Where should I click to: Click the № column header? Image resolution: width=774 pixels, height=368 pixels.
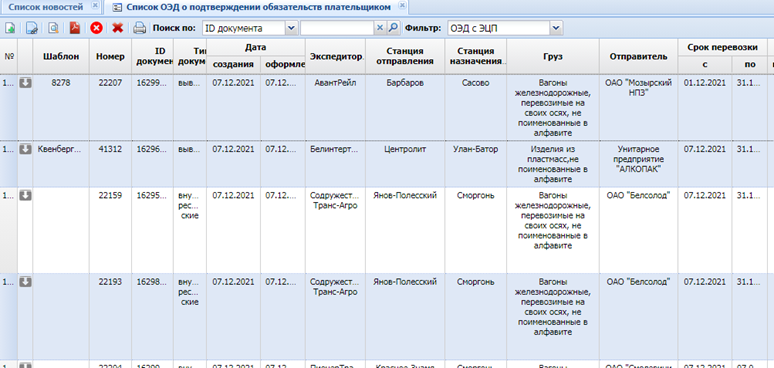tap(9, 56)
